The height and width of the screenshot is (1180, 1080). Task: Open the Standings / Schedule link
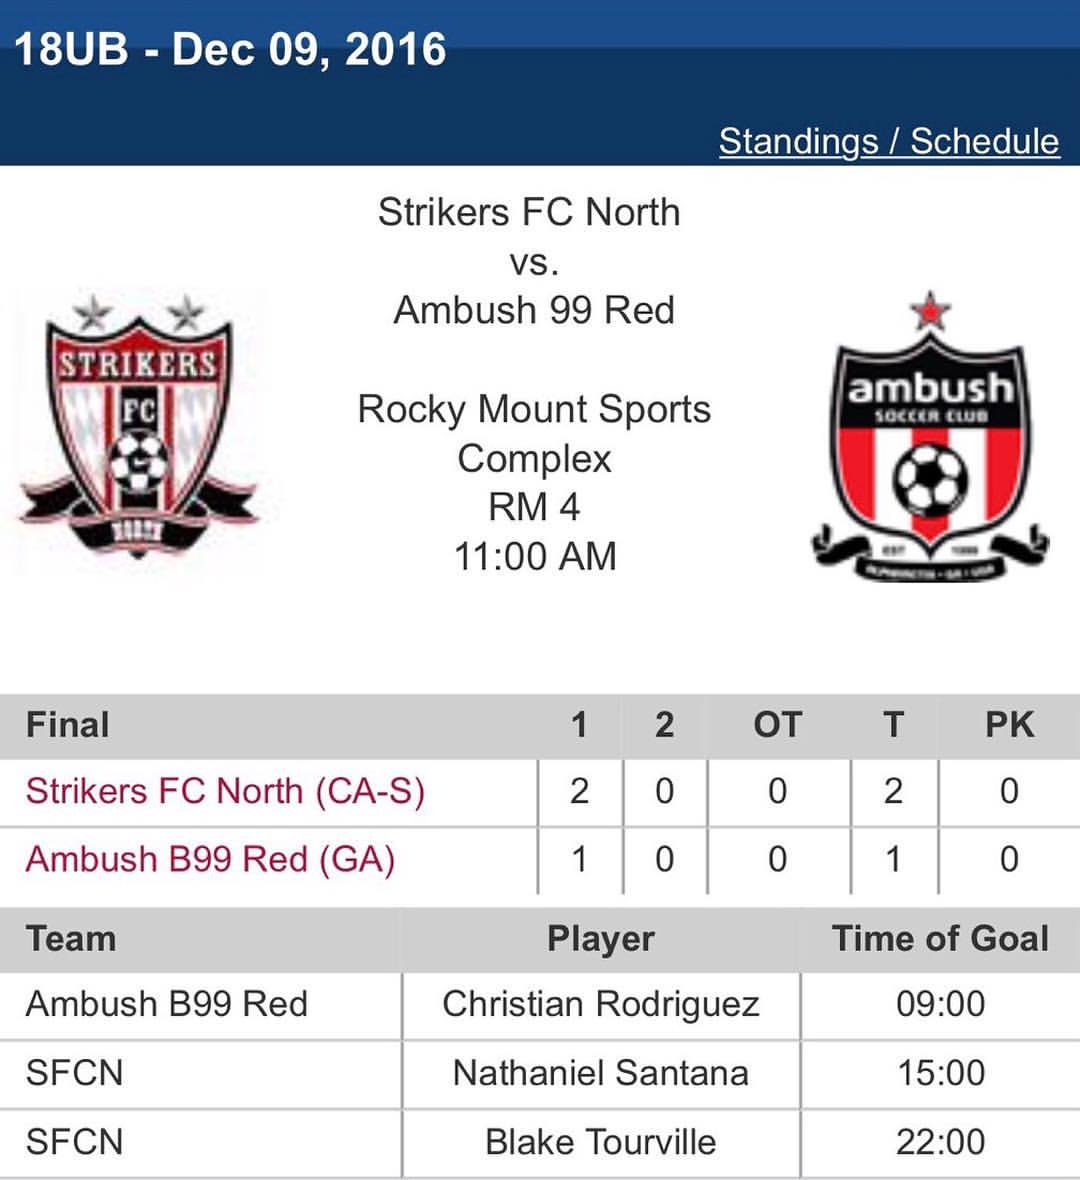(889, 141)
